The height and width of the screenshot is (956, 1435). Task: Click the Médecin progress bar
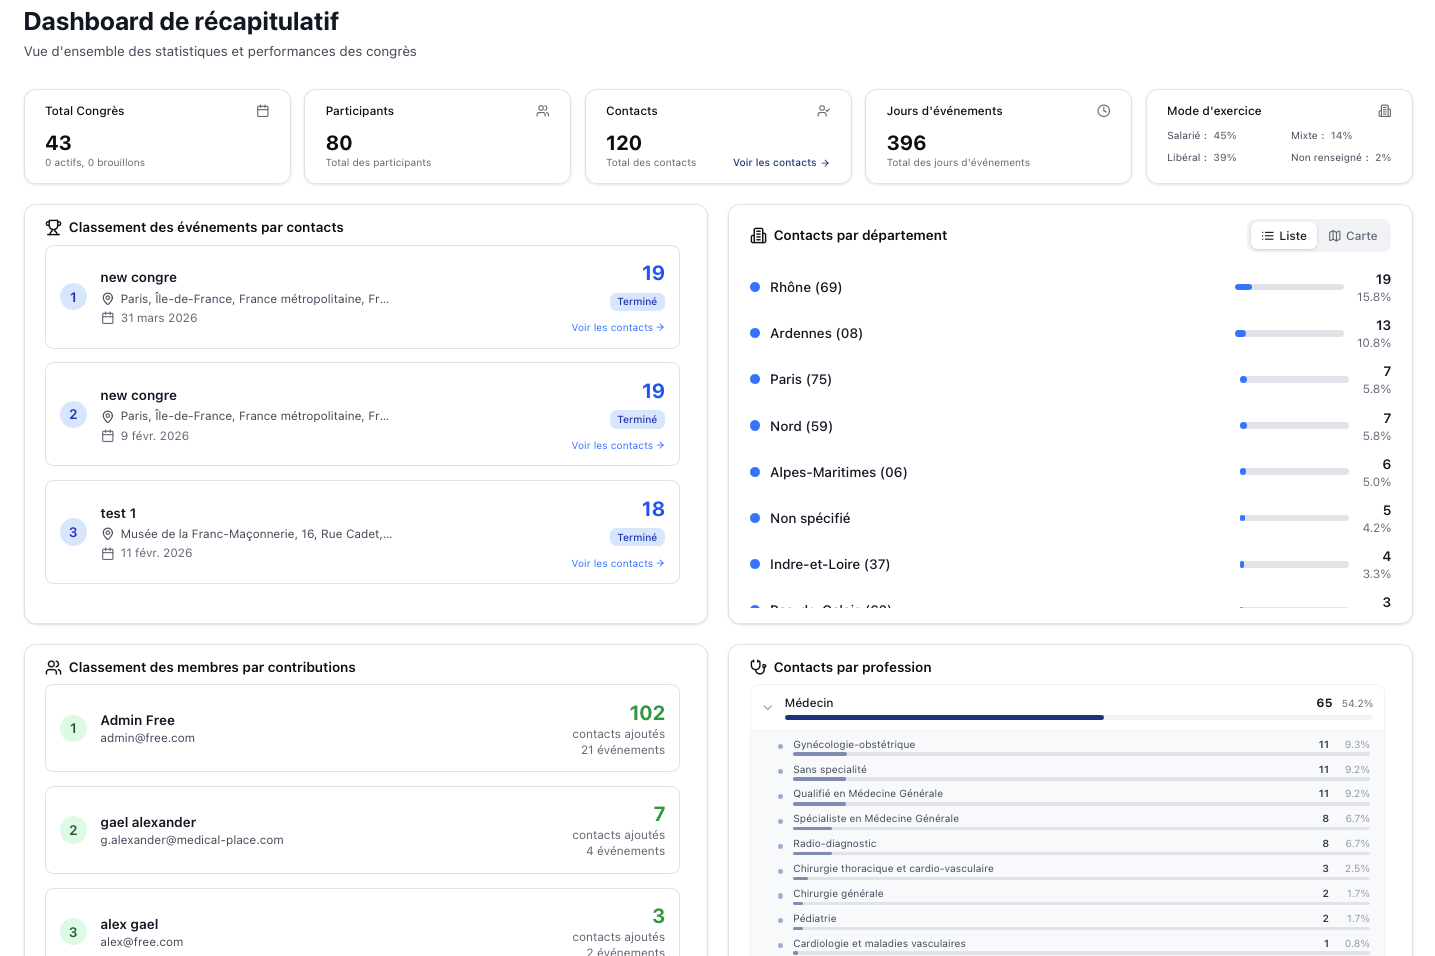(1079, 717)
